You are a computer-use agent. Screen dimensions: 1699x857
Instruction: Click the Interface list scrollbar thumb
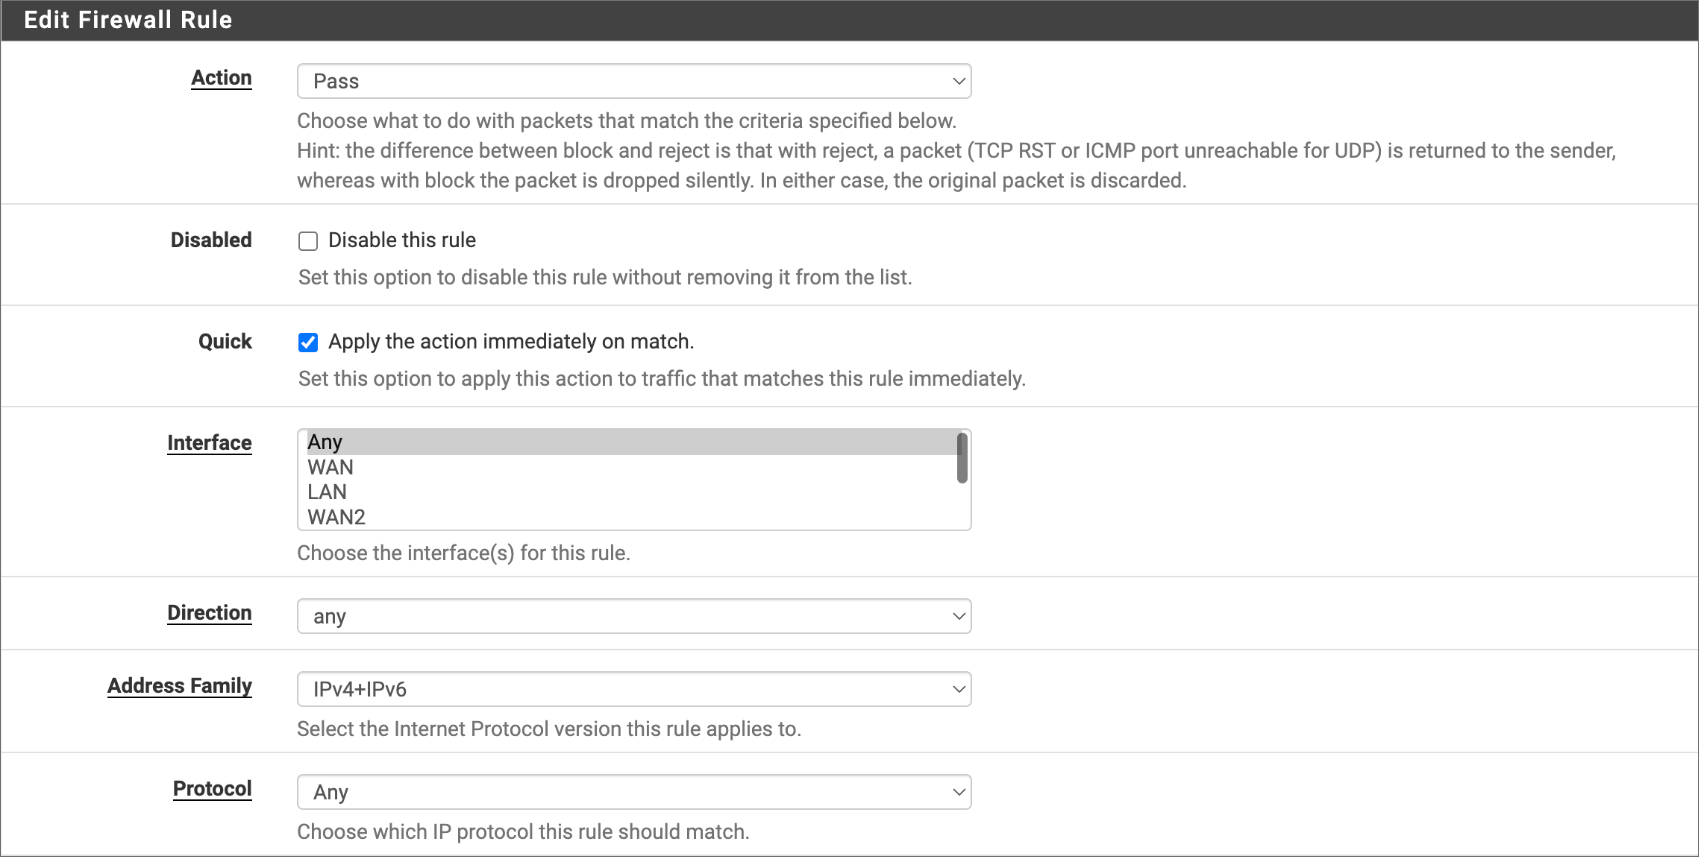click(x=962, y=458)
